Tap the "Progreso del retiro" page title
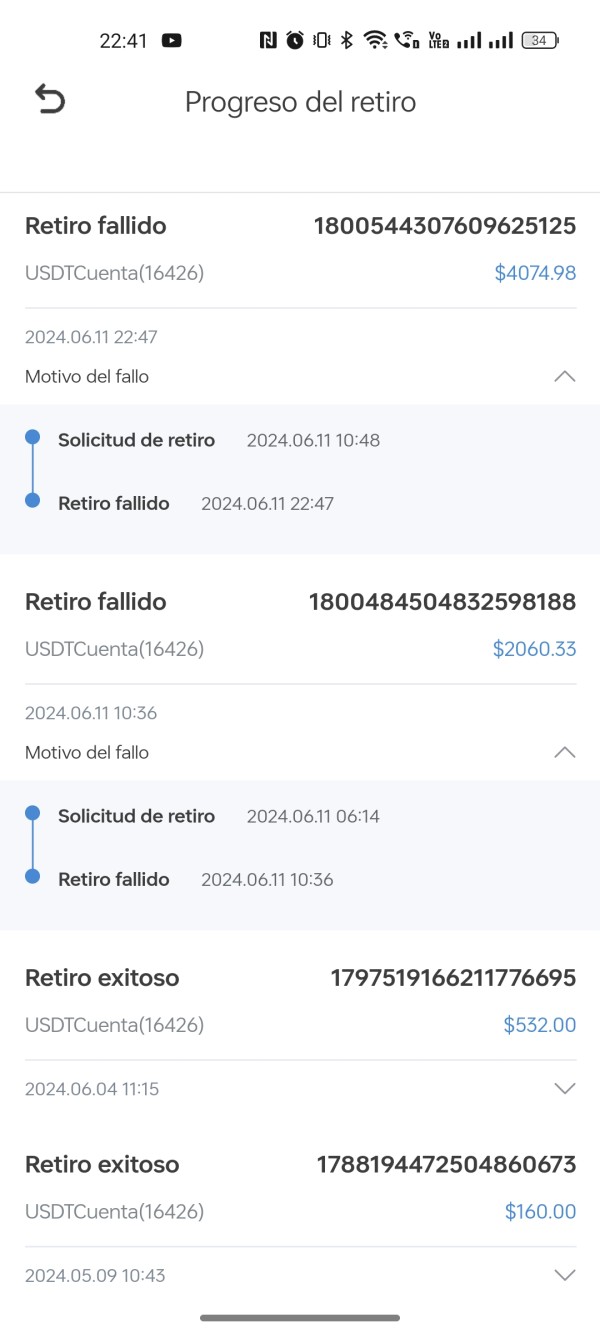This screenshot has width=600, height=1333. pos(300,102)
